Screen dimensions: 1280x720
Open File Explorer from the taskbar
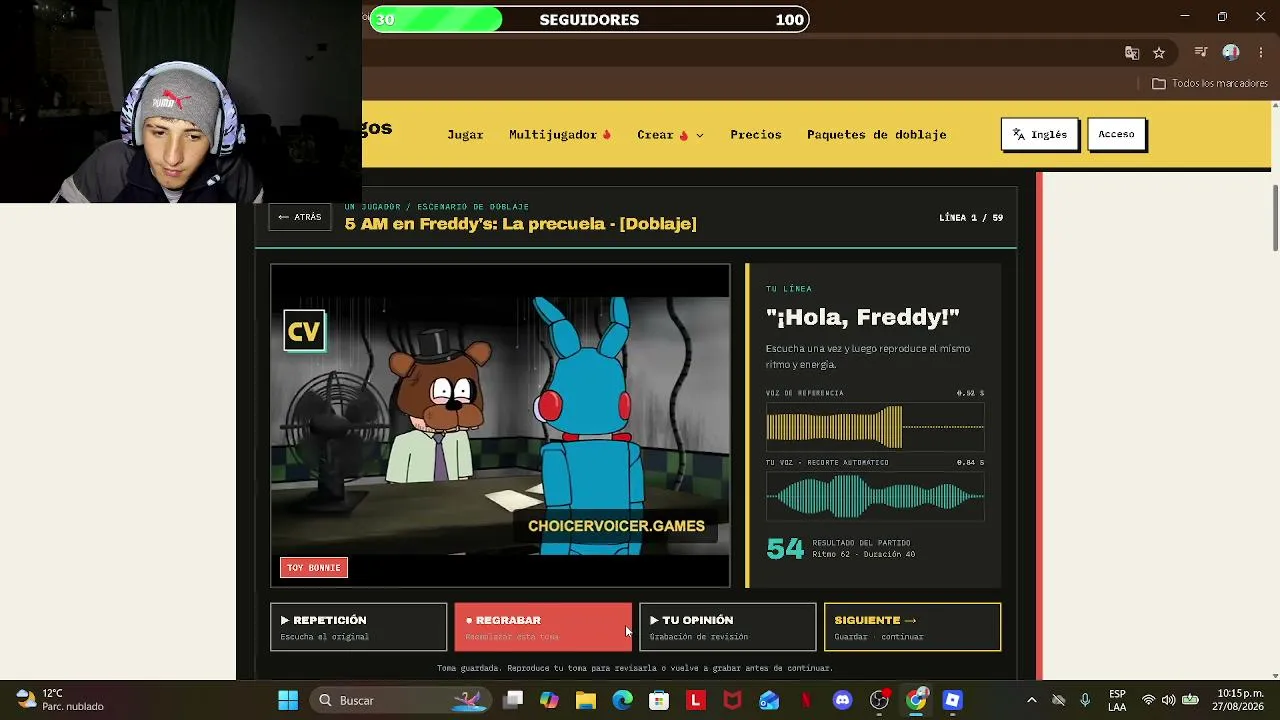[586, 700]
